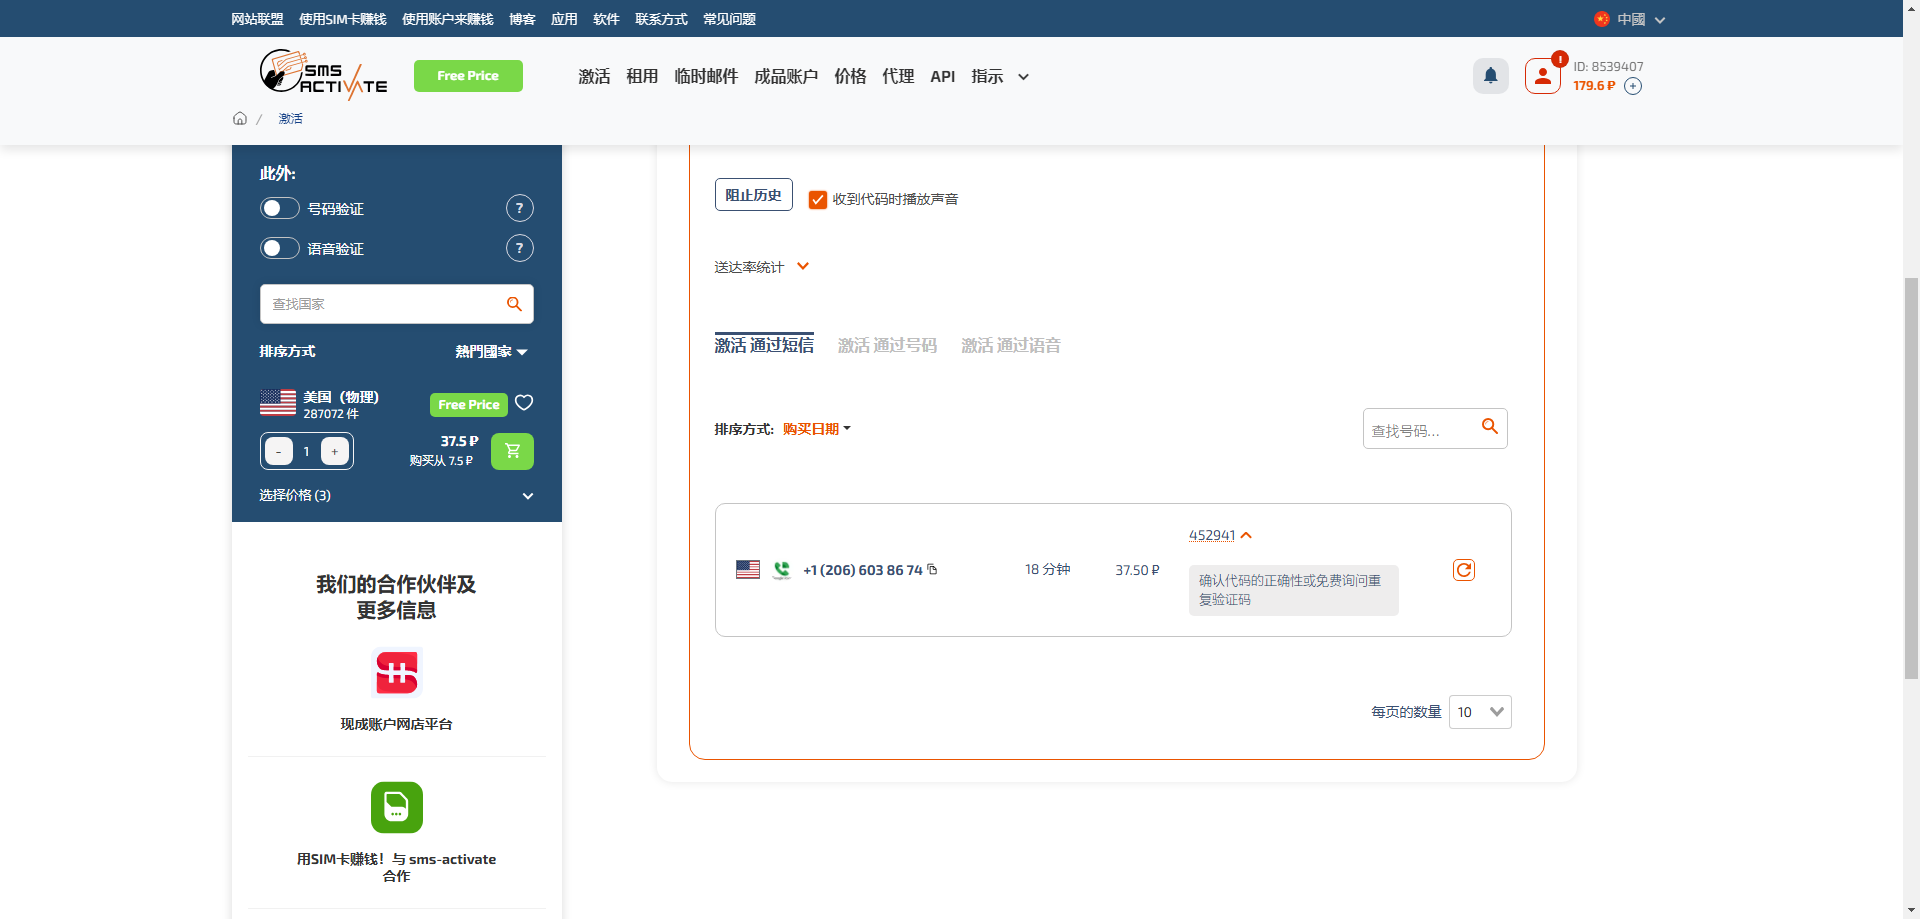Click the 阻止历史 button

[753, 195]
